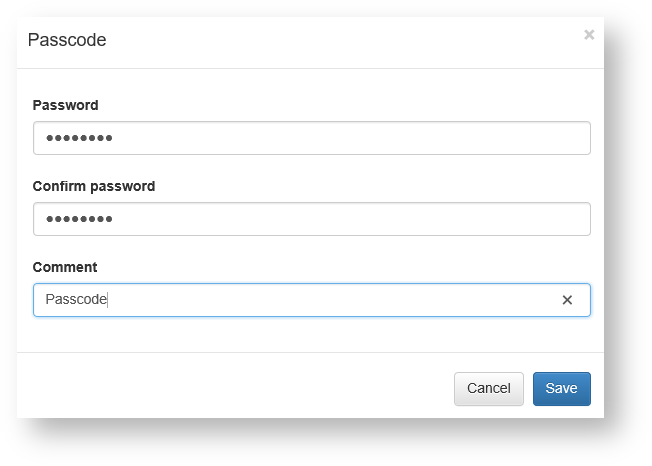This screenshot has width=652, height=466.
Task: Click the masked dots in Confirm password
Action: coord(79,219)
